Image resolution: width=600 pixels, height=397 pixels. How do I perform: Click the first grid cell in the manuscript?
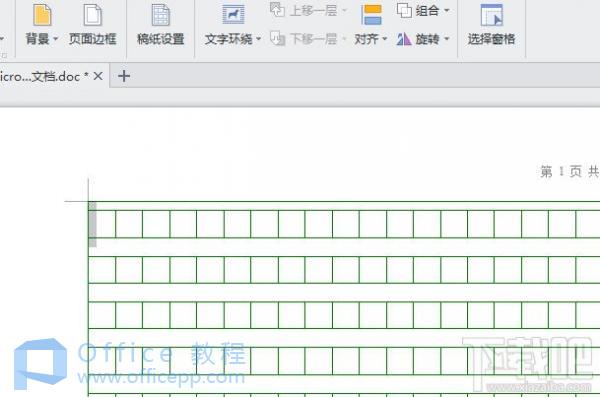[102, 224]
